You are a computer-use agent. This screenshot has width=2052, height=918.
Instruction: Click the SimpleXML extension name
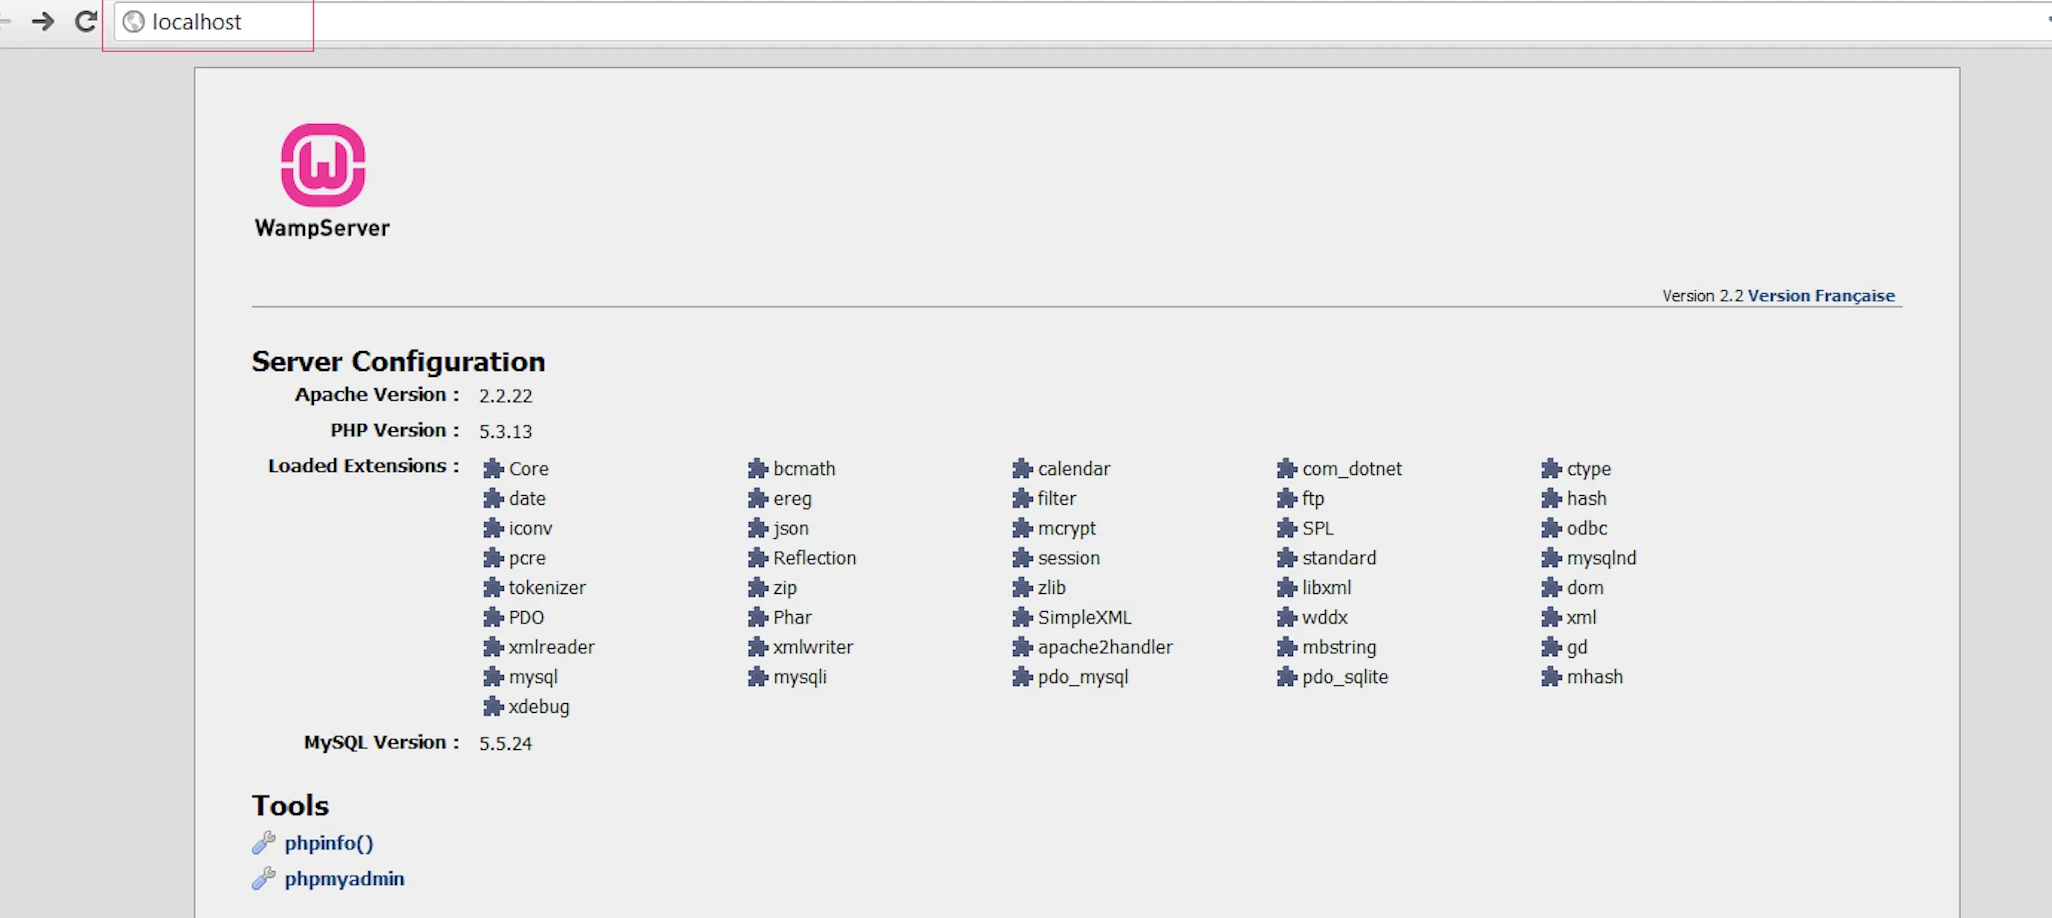click(1085, 618)
